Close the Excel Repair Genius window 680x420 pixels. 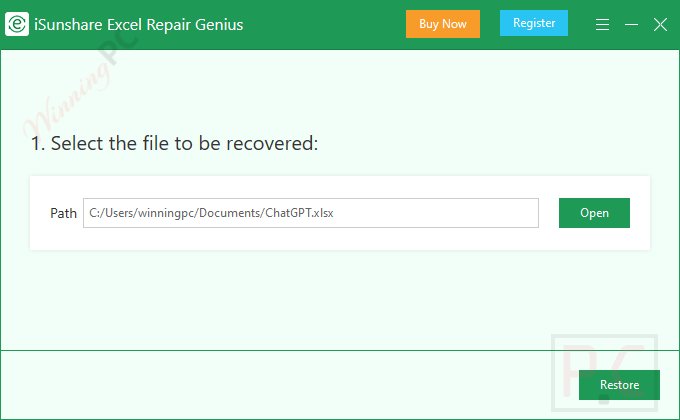pos(660,25)
